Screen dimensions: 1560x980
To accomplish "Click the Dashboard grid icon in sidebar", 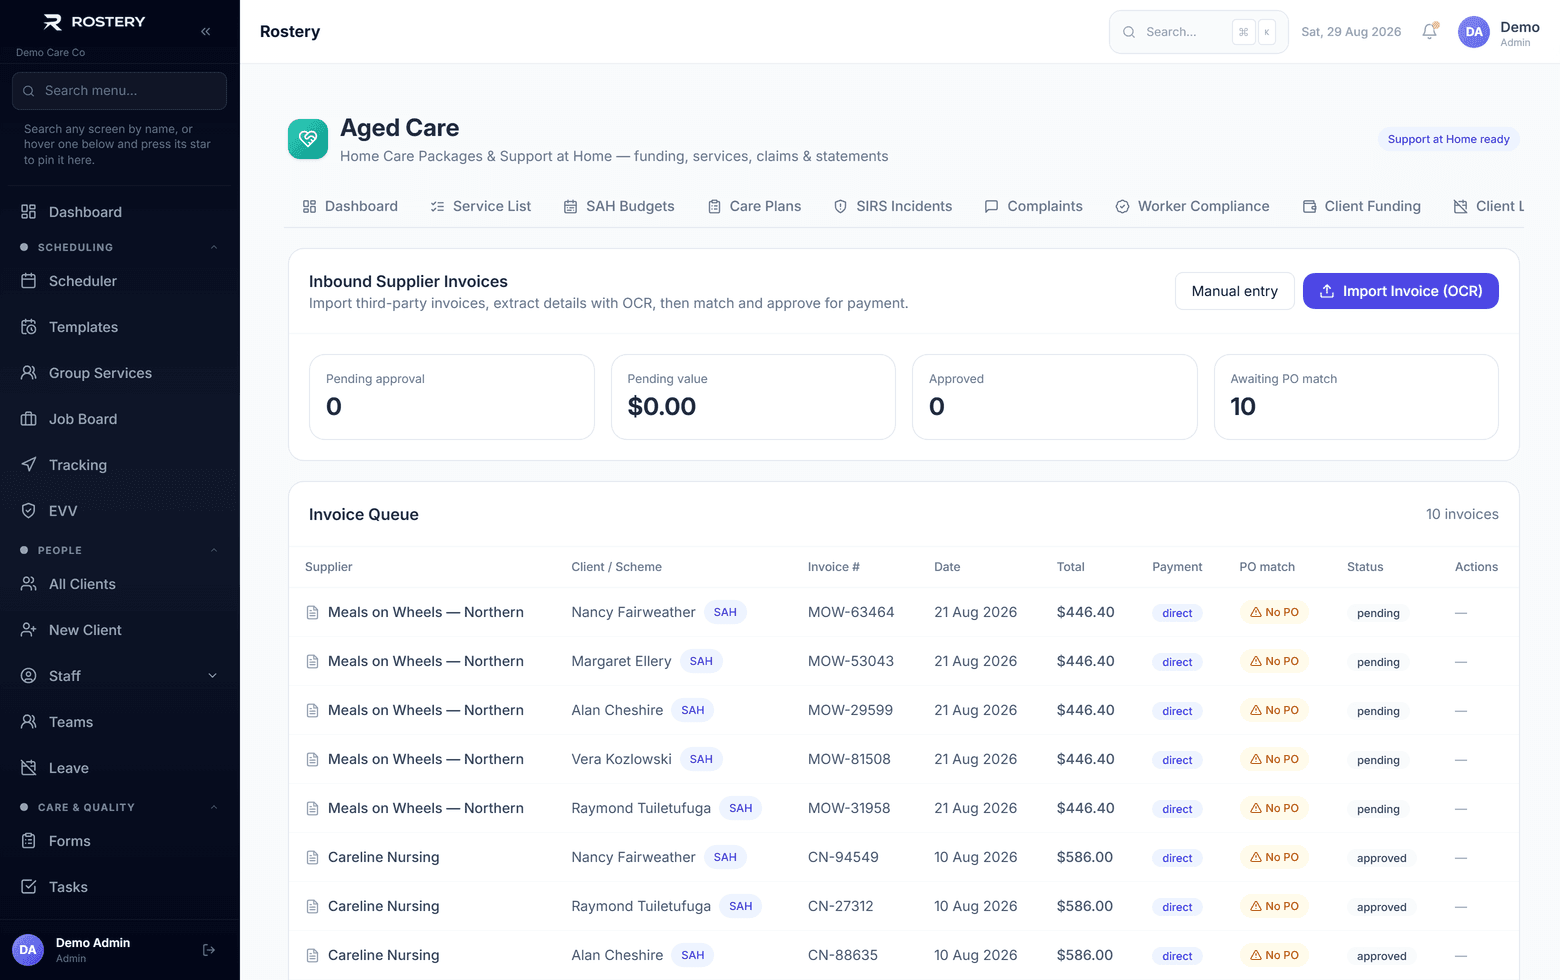I will click(29, 212).
